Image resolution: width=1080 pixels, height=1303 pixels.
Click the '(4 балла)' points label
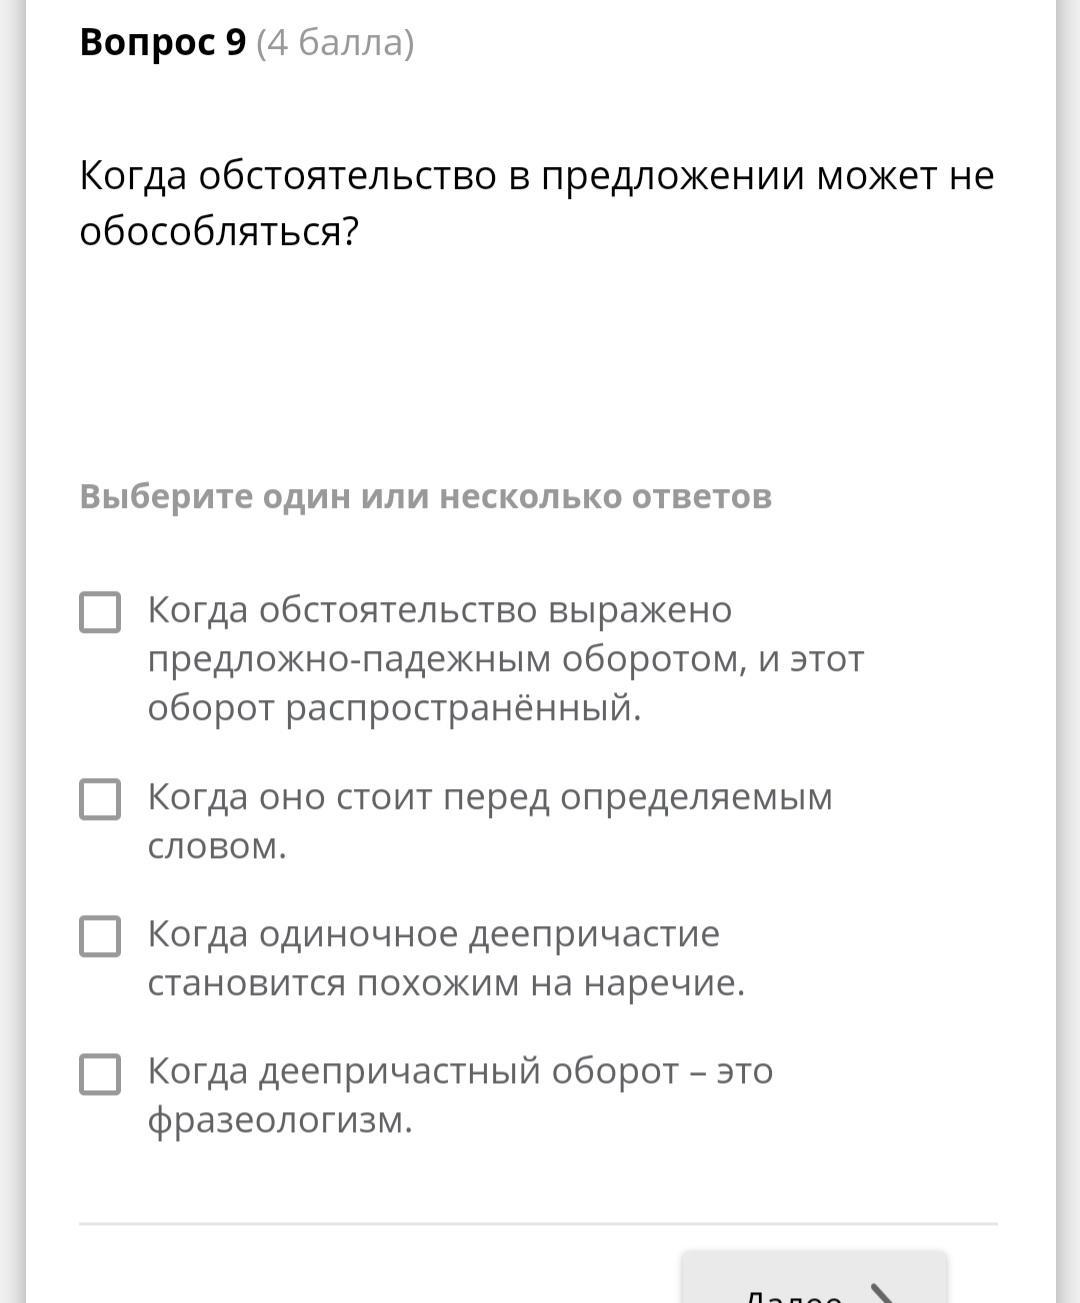tap(335, 43)
